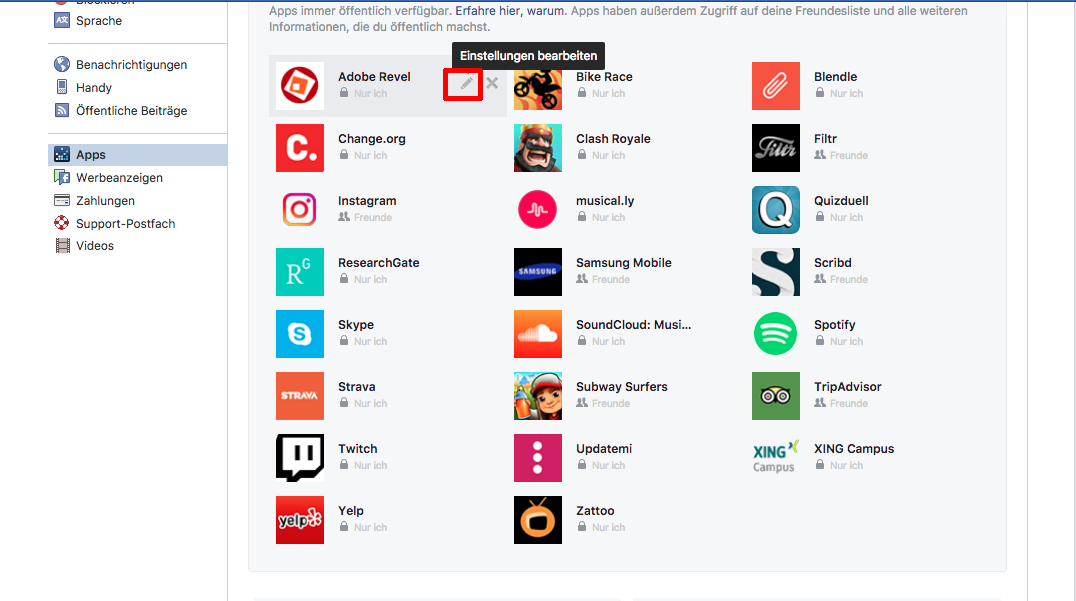Click the Subway Surfers app icon
1076x601 pixels.
(x=538, y=396)
